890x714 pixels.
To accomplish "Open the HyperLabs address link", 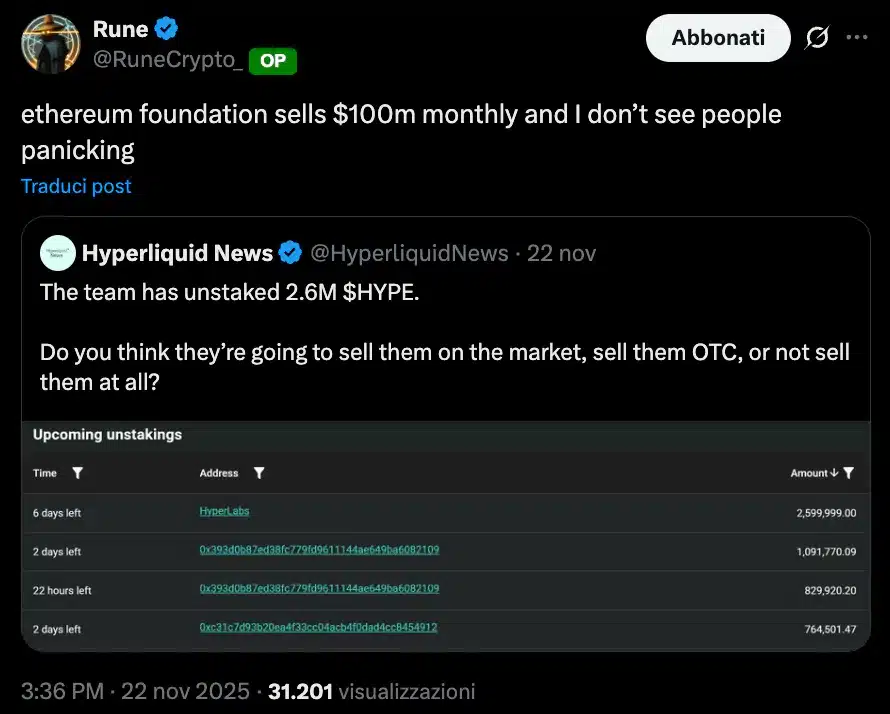I will (224, 511).
